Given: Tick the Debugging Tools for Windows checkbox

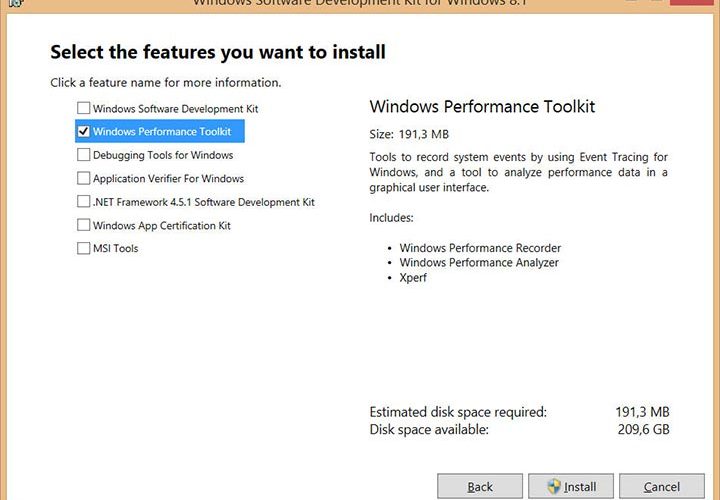Looking at the screenshot, I should [83, 155].
